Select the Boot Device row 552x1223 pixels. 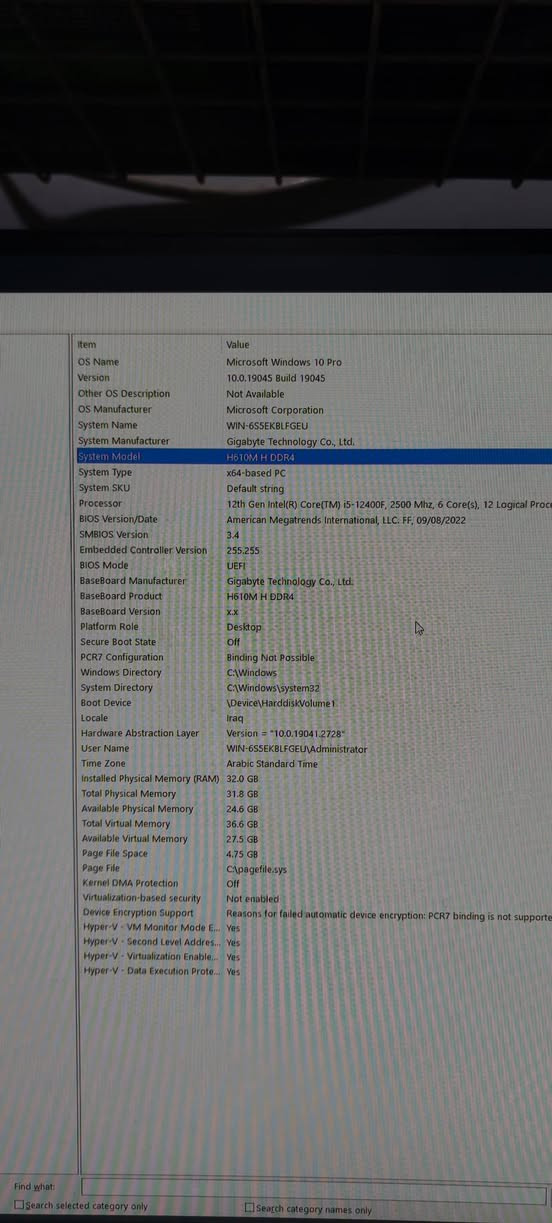pos(313,703)
